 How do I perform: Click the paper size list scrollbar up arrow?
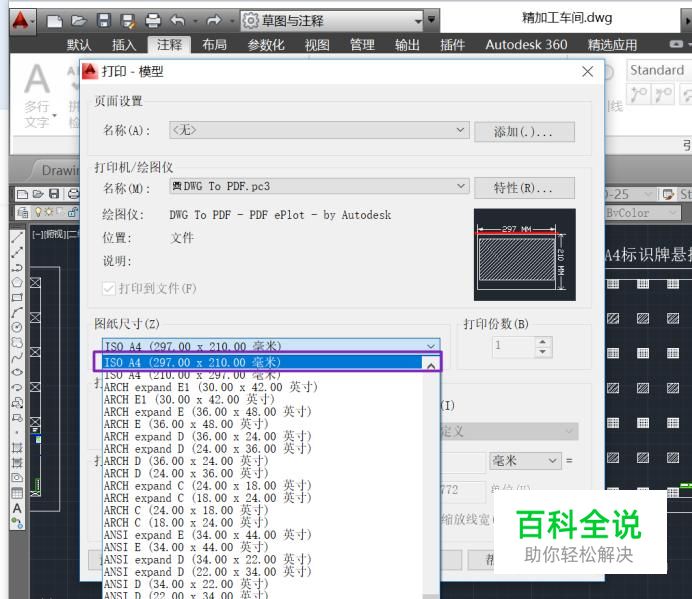(431, 365)
